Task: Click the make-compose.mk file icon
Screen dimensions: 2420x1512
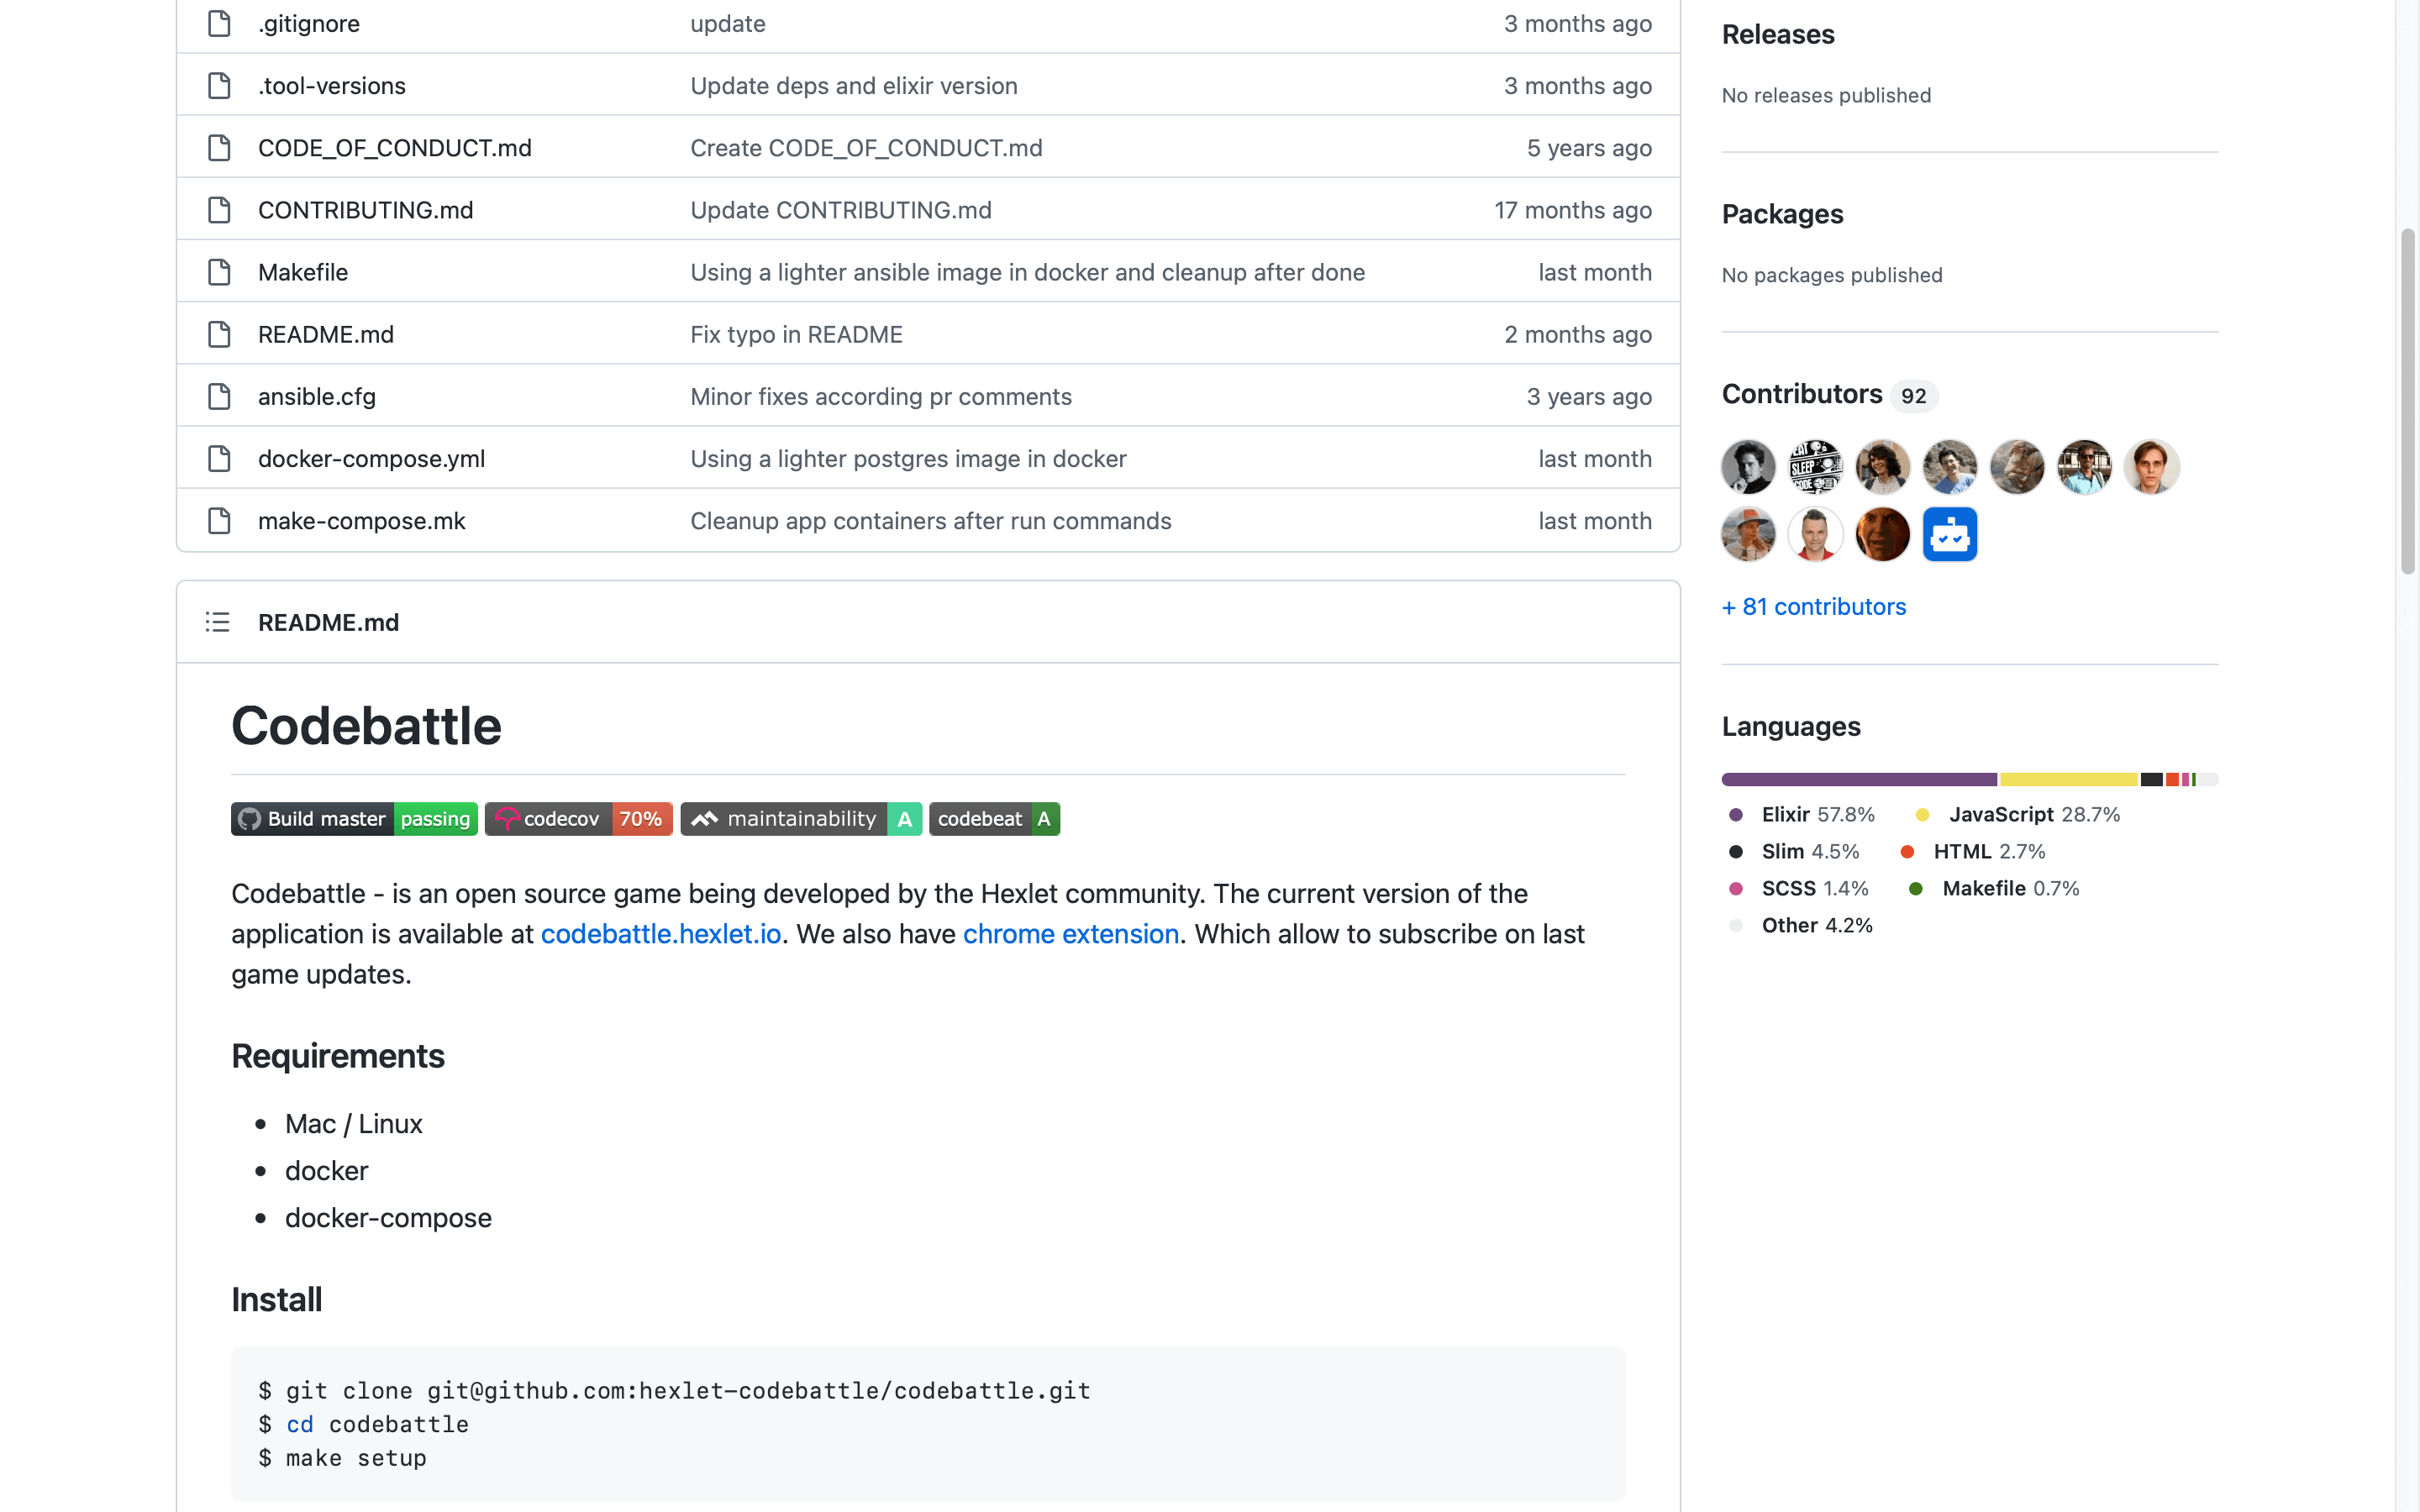Action: pos(218,519)
